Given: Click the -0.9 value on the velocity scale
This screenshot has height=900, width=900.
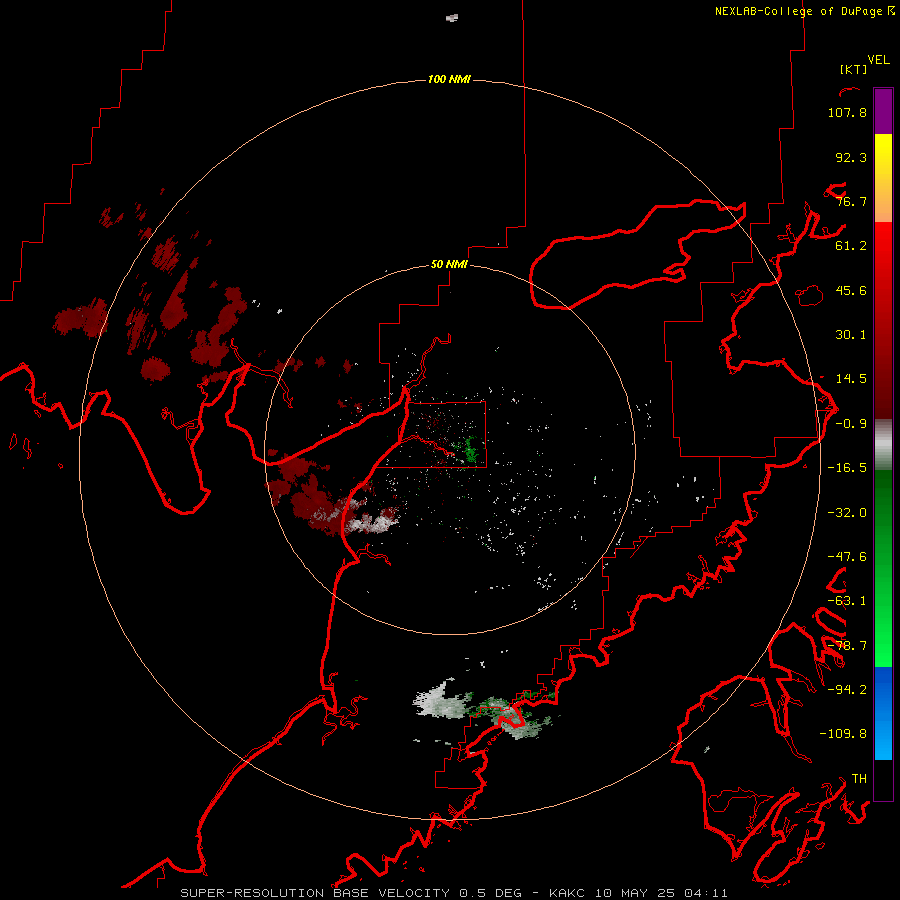Looking at the screenshot, I should [x=851, y=424].
